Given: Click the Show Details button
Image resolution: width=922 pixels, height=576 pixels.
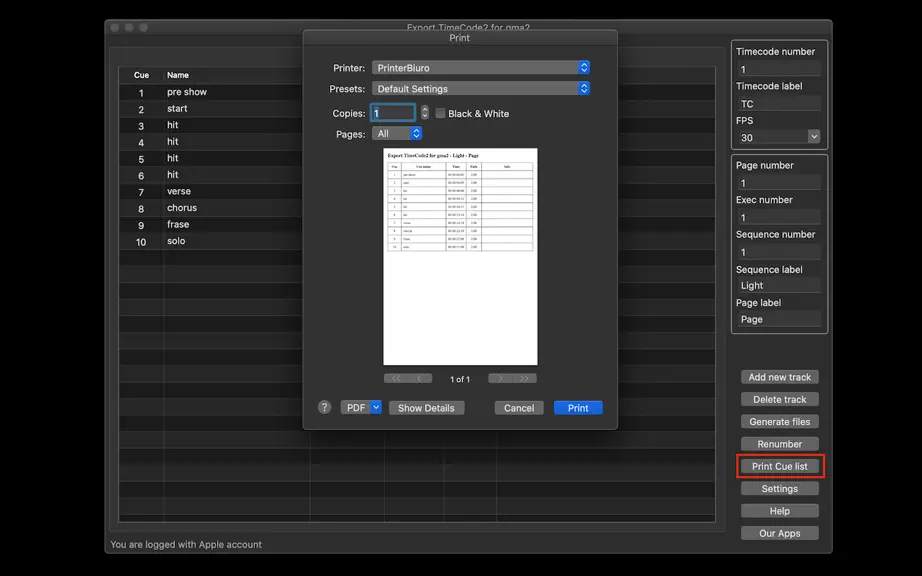Looking at the screenshot, I should tap(426, 408).
